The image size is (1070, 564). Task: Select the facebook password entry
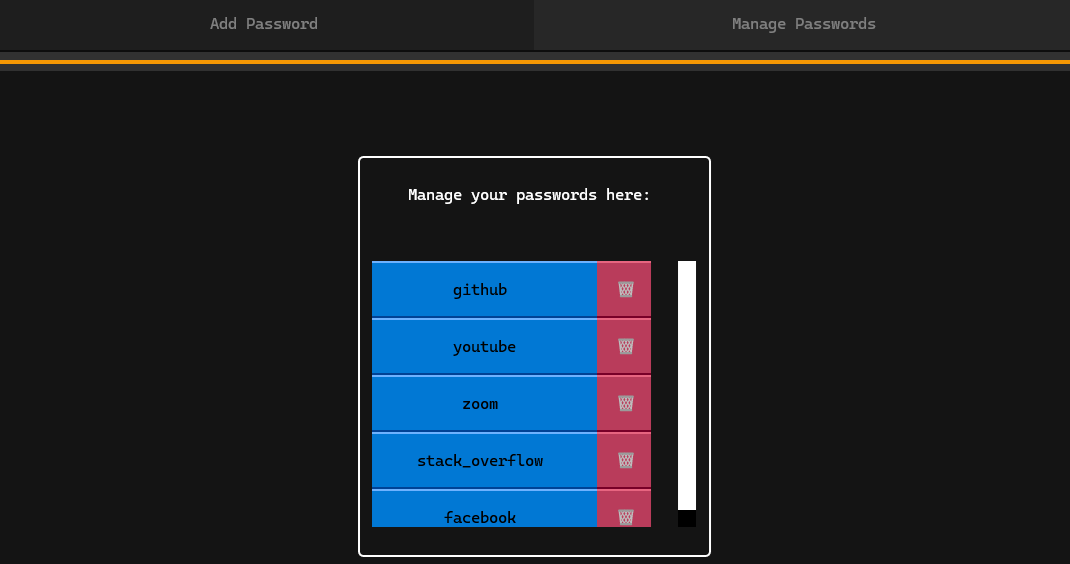point(485,508)
